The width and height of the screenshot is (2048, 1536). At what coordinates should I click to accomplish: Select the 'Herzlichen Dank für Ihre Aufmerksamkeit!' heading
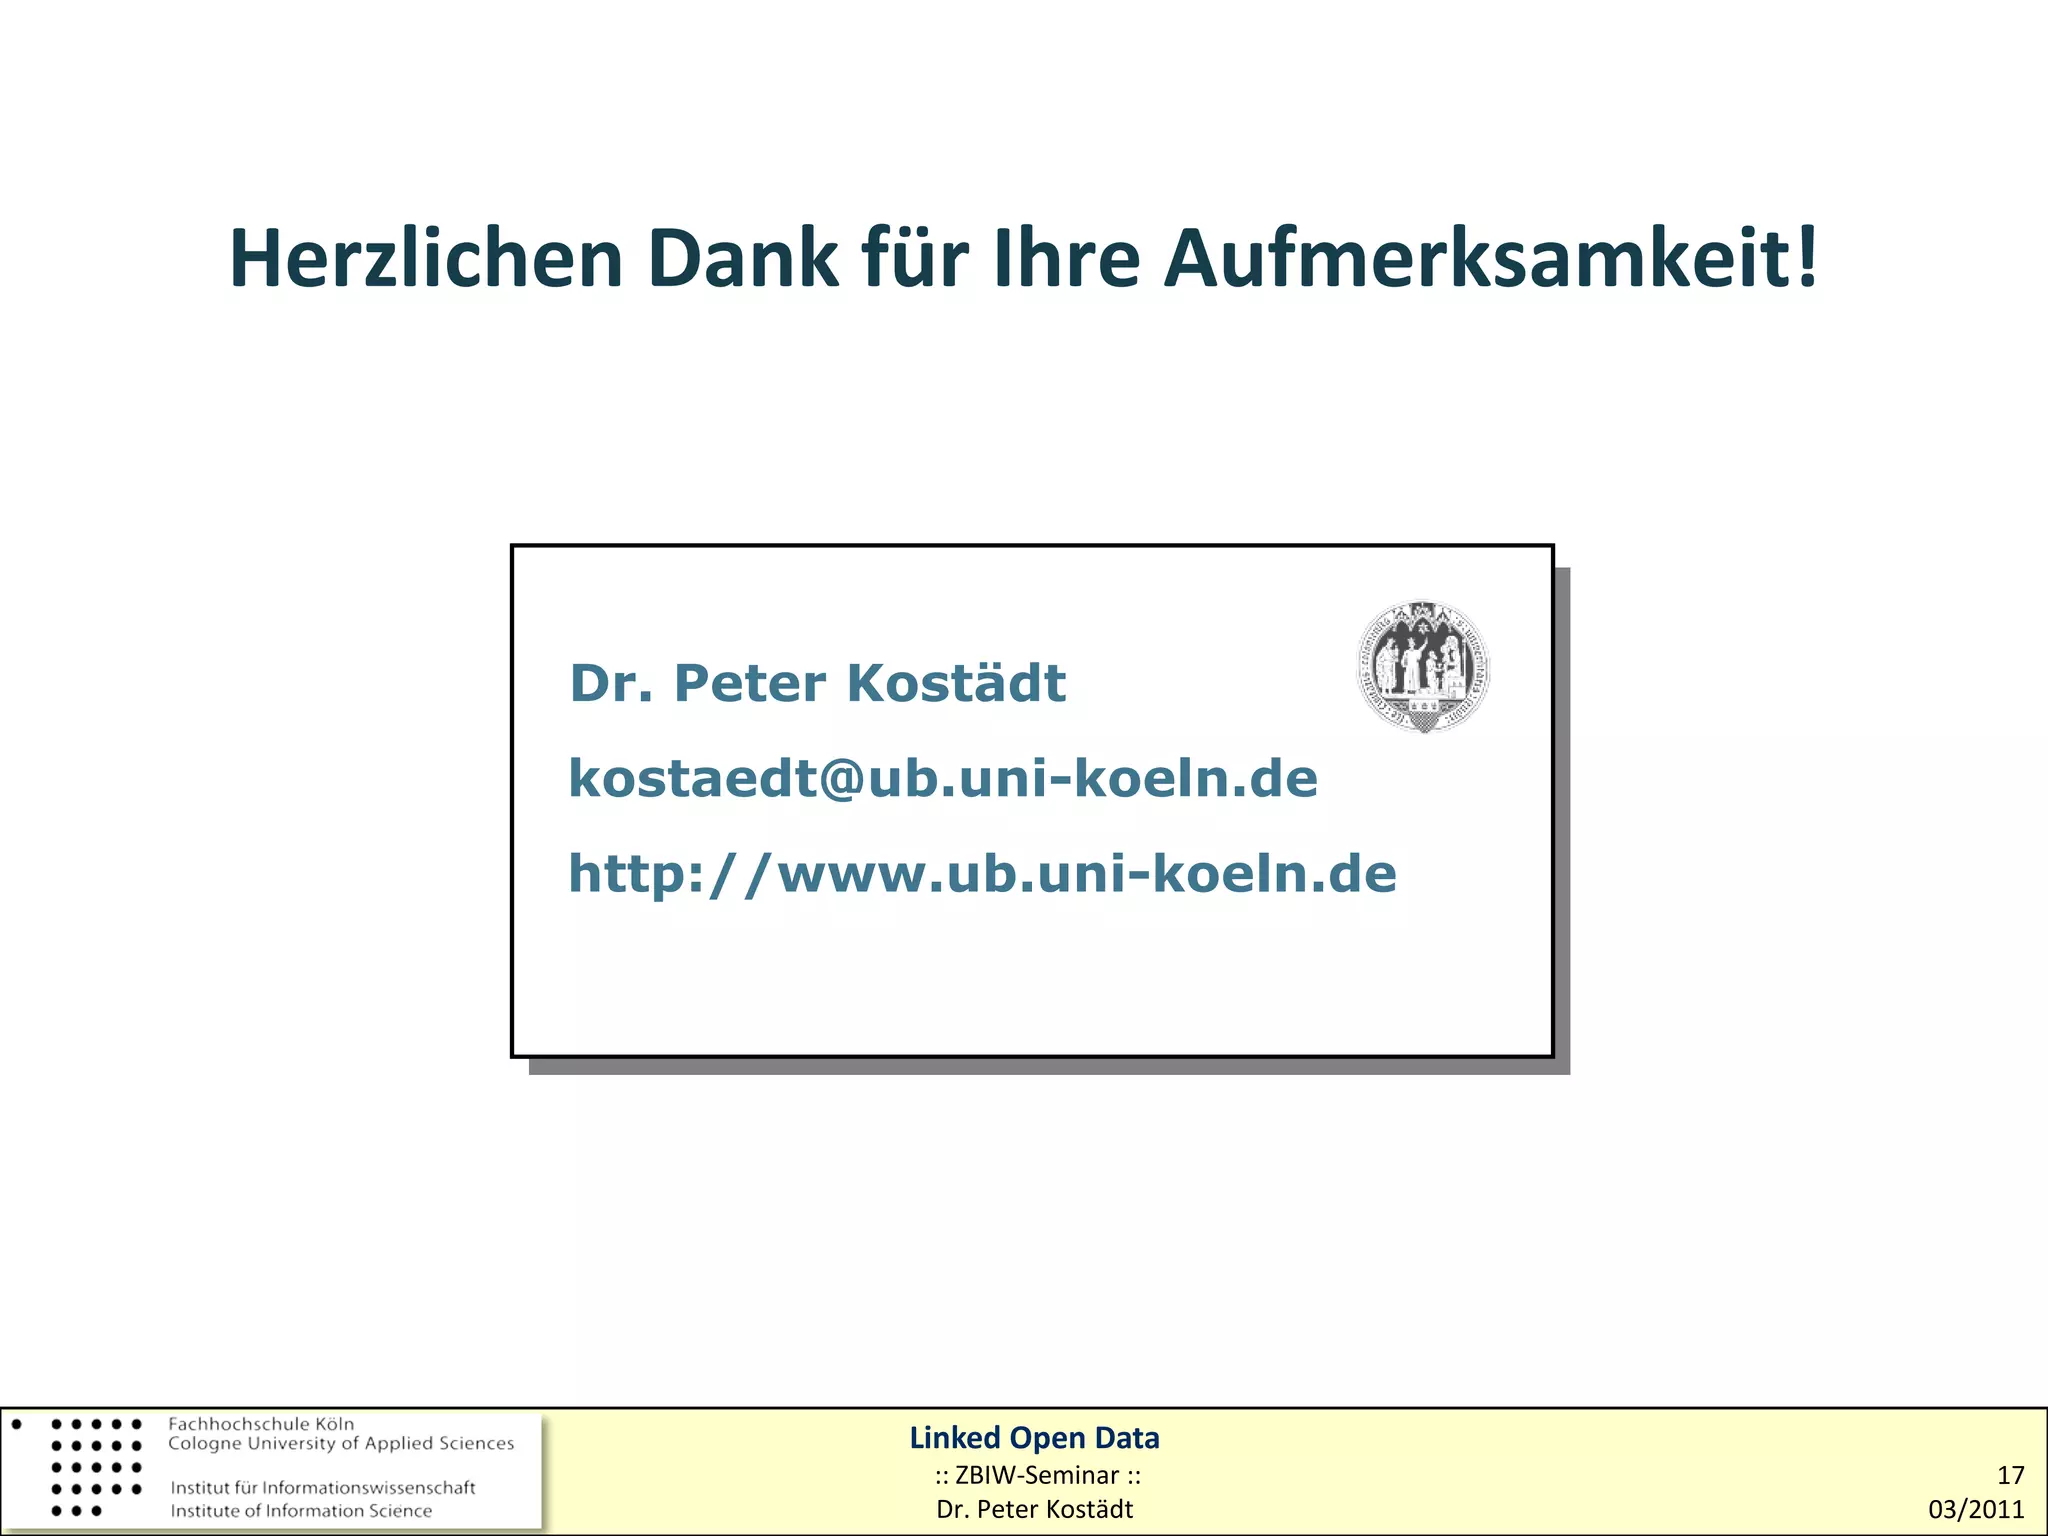[1023, 259]
